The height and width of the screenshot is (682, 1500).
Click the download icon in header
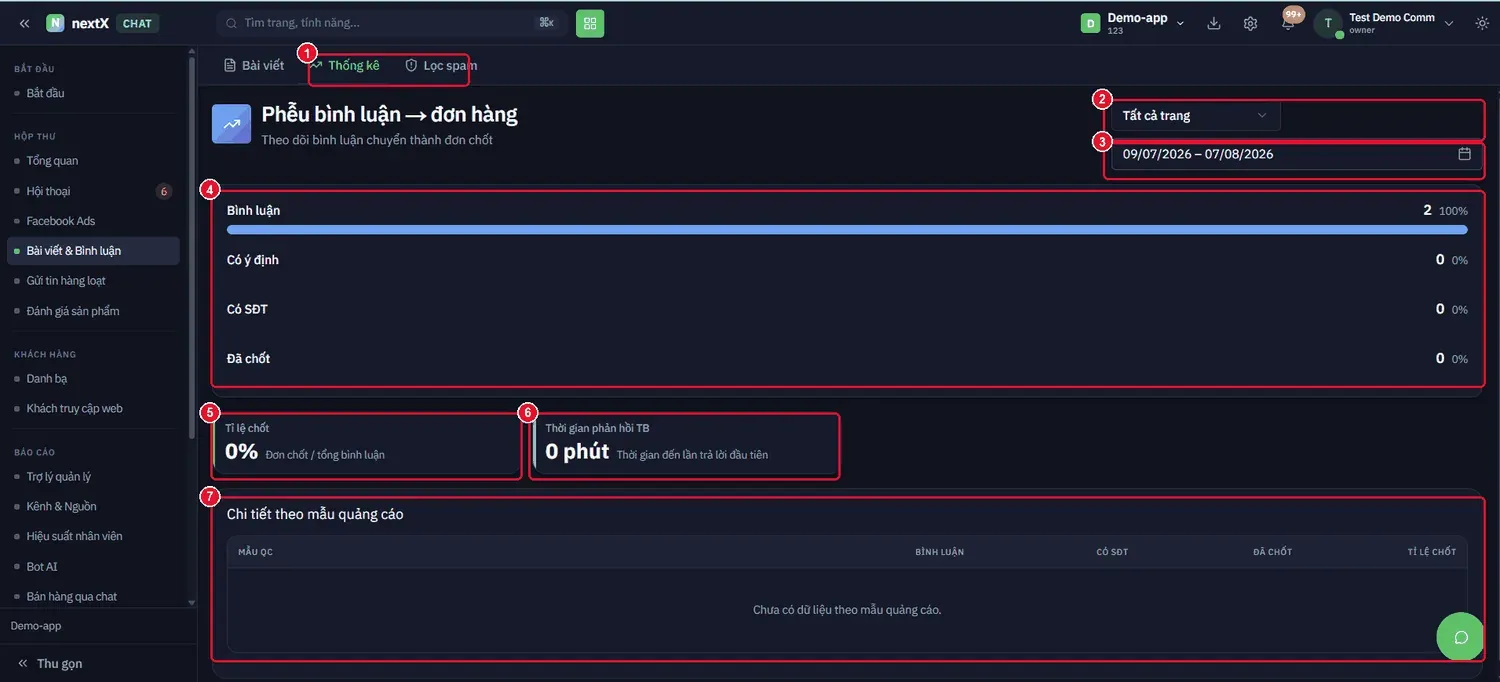pyautogui.click(x=1214, y=23)
